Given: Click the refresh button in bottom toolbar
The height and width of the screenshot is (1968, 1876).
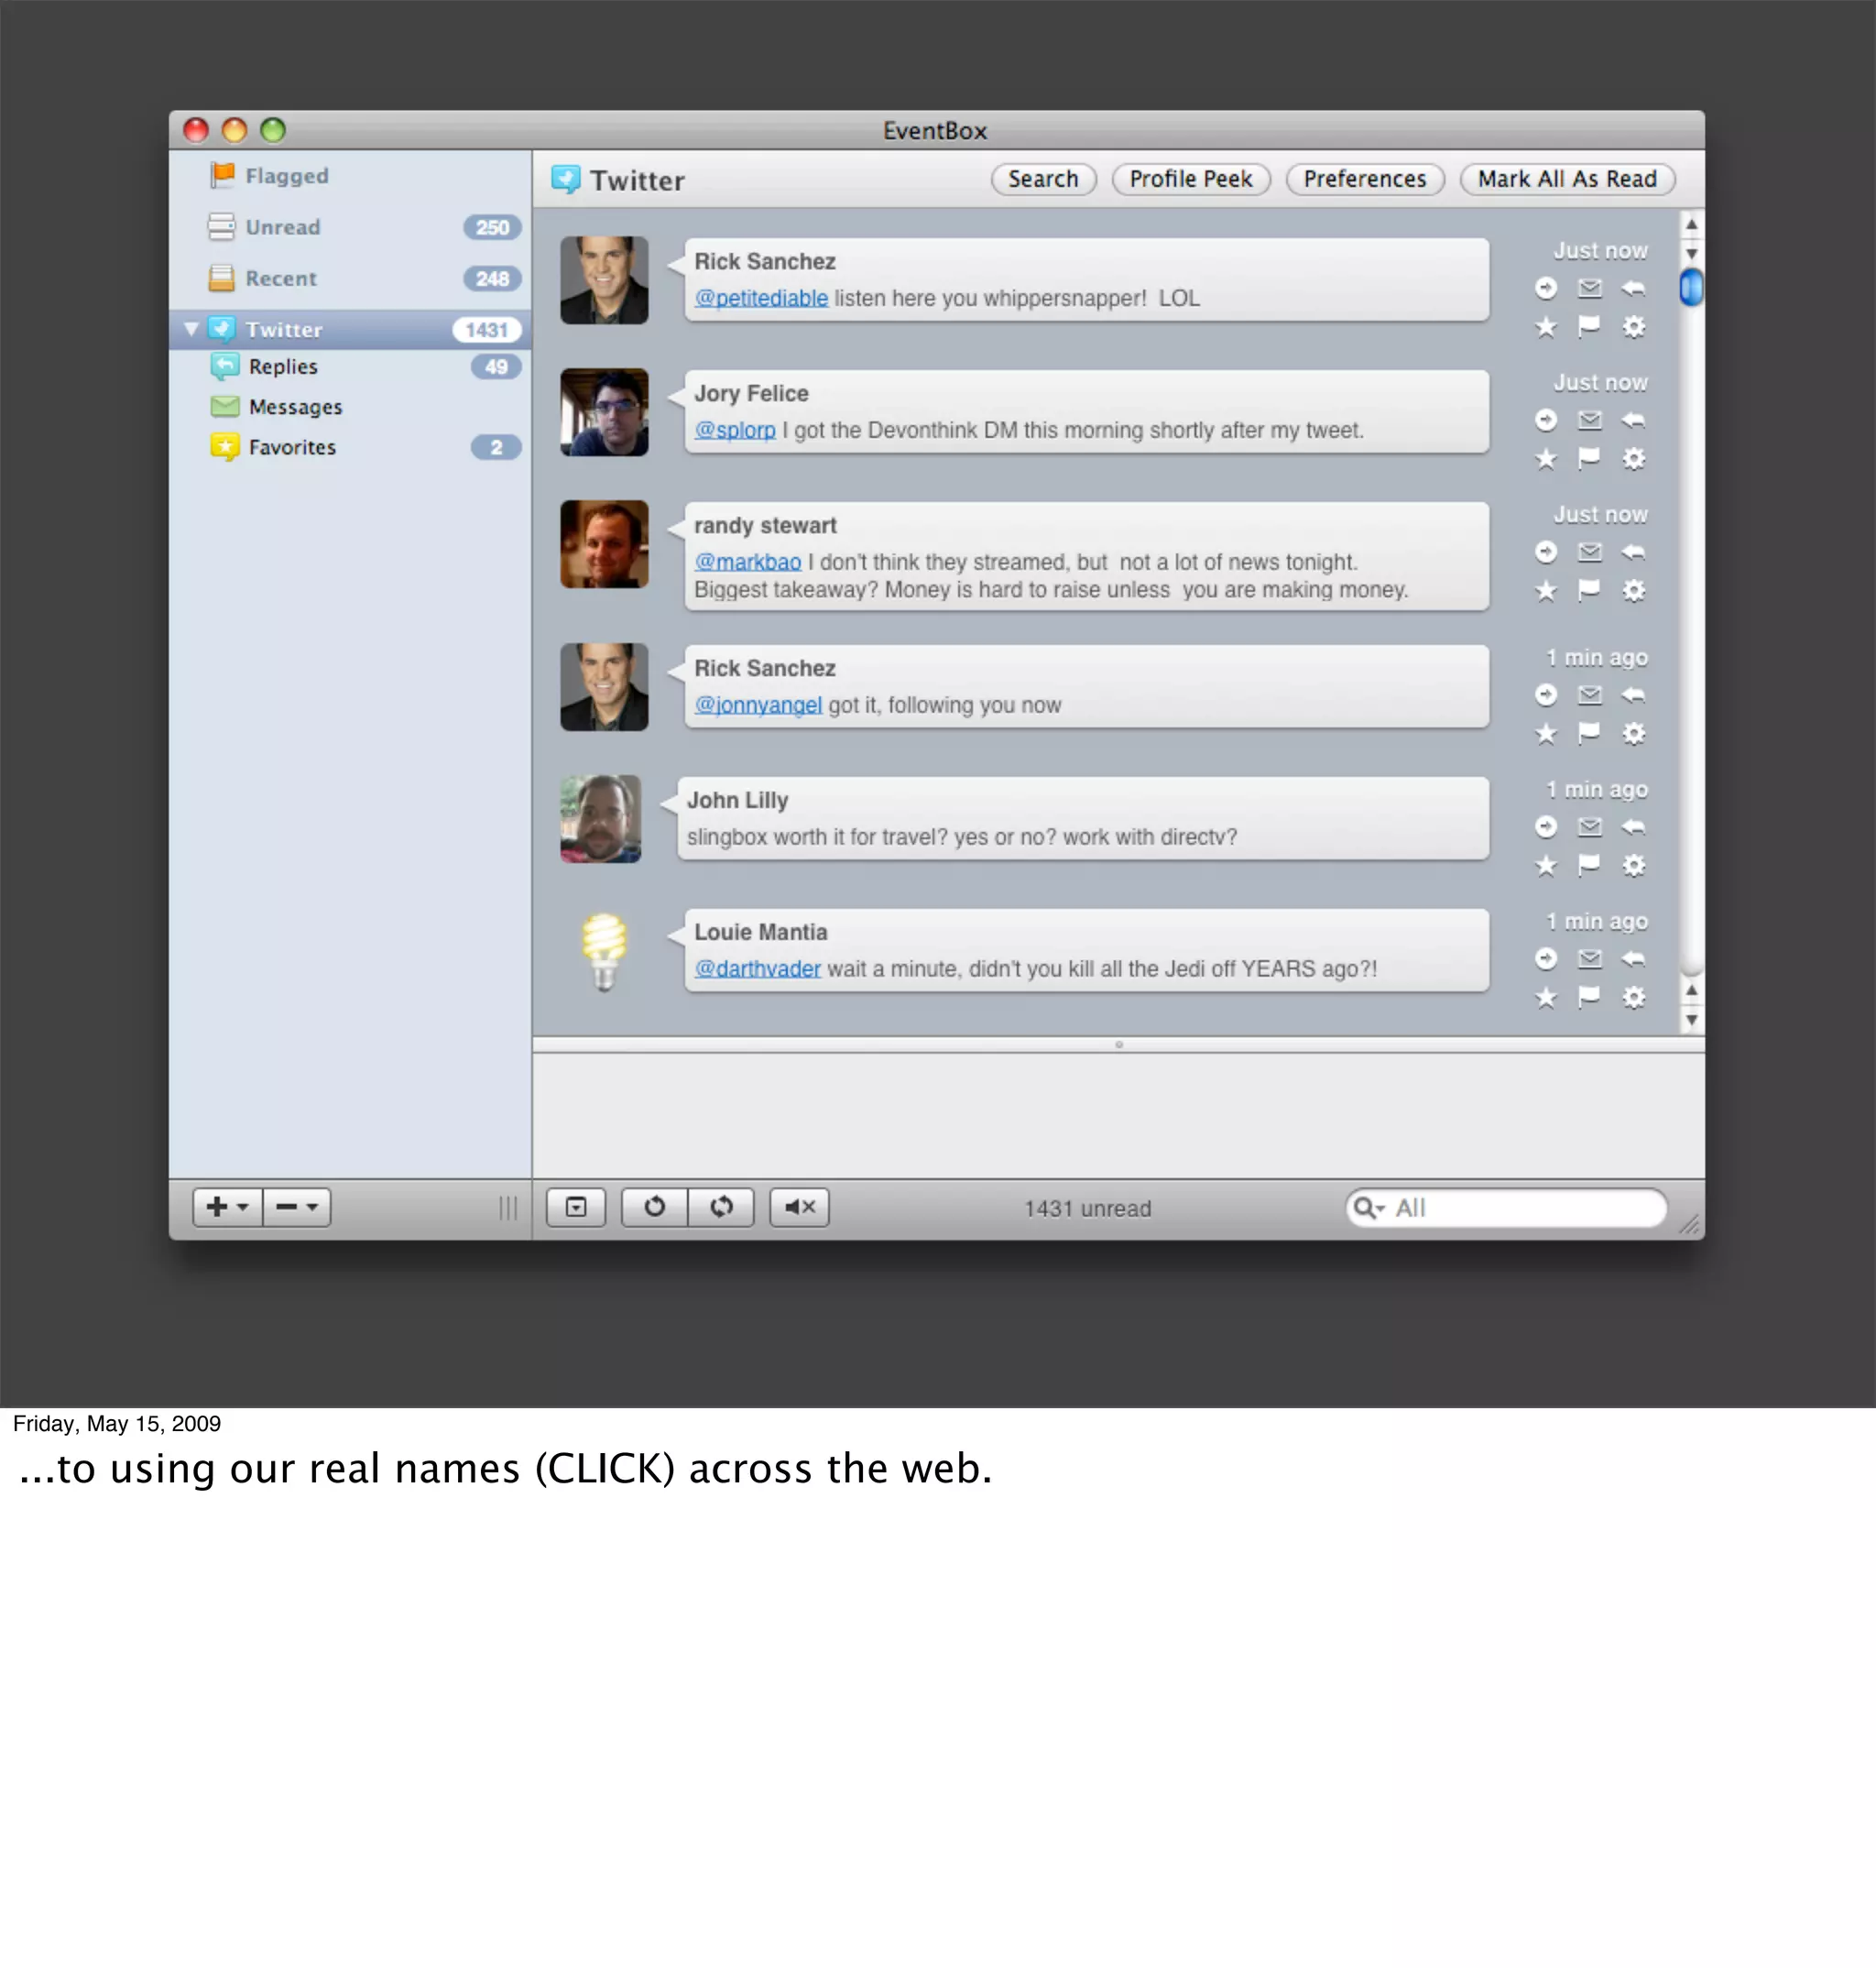Looking at the screenshot, I should tap(654, 1207).
